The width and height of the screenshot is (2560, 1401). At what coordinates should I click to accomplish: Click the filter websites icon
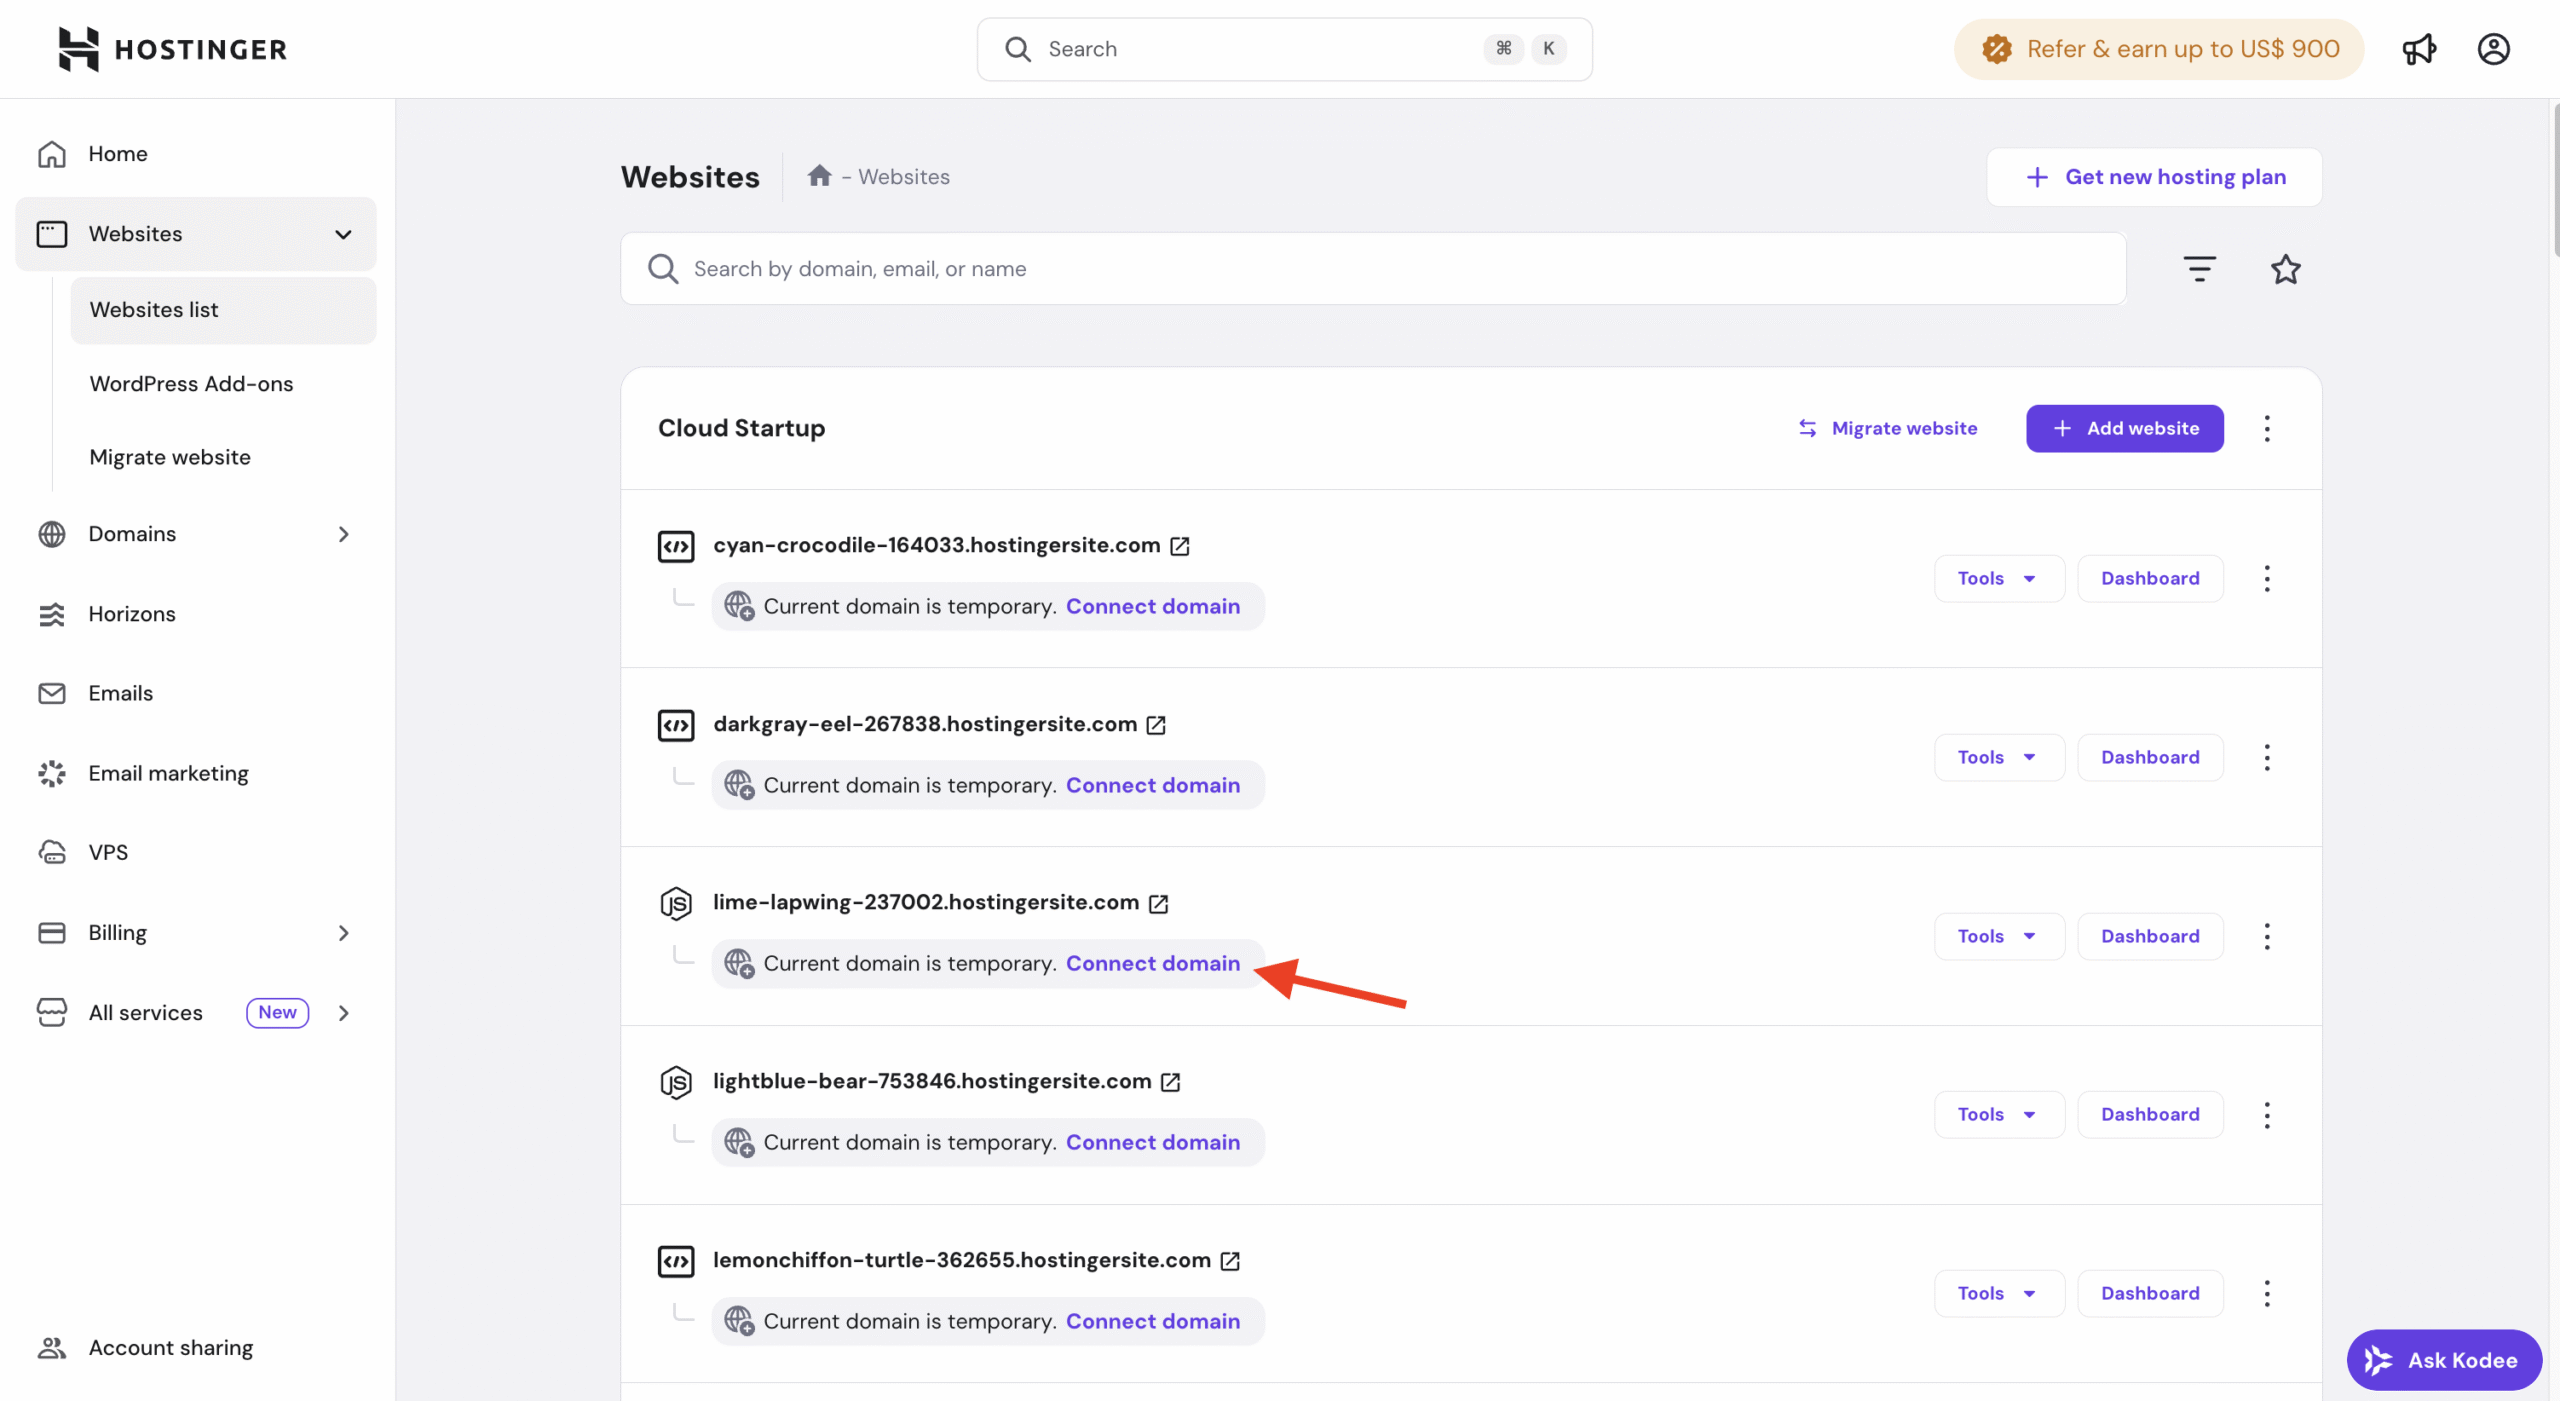click(2199, 269)
